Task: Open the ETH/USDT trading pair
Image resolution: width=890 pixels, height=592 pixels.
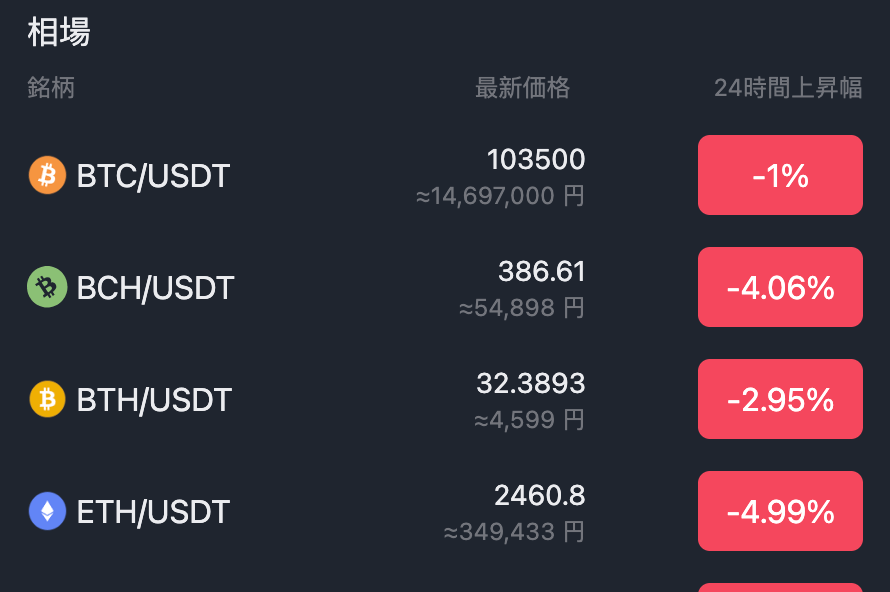Action: pos(153,511)
